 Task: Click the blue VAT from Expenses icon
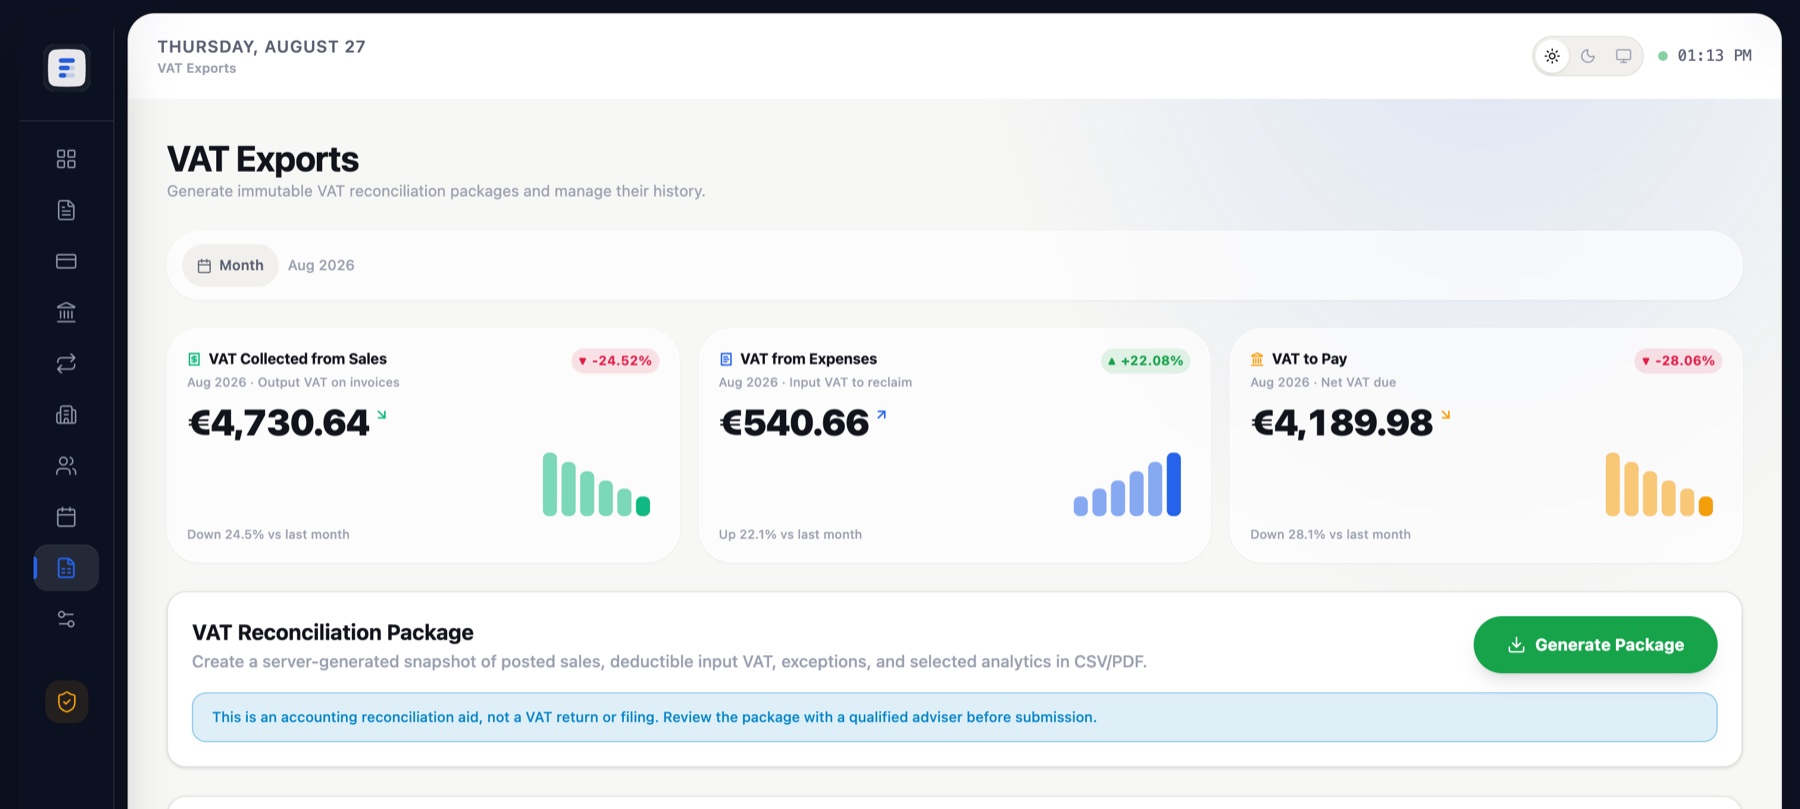(726, 359)
